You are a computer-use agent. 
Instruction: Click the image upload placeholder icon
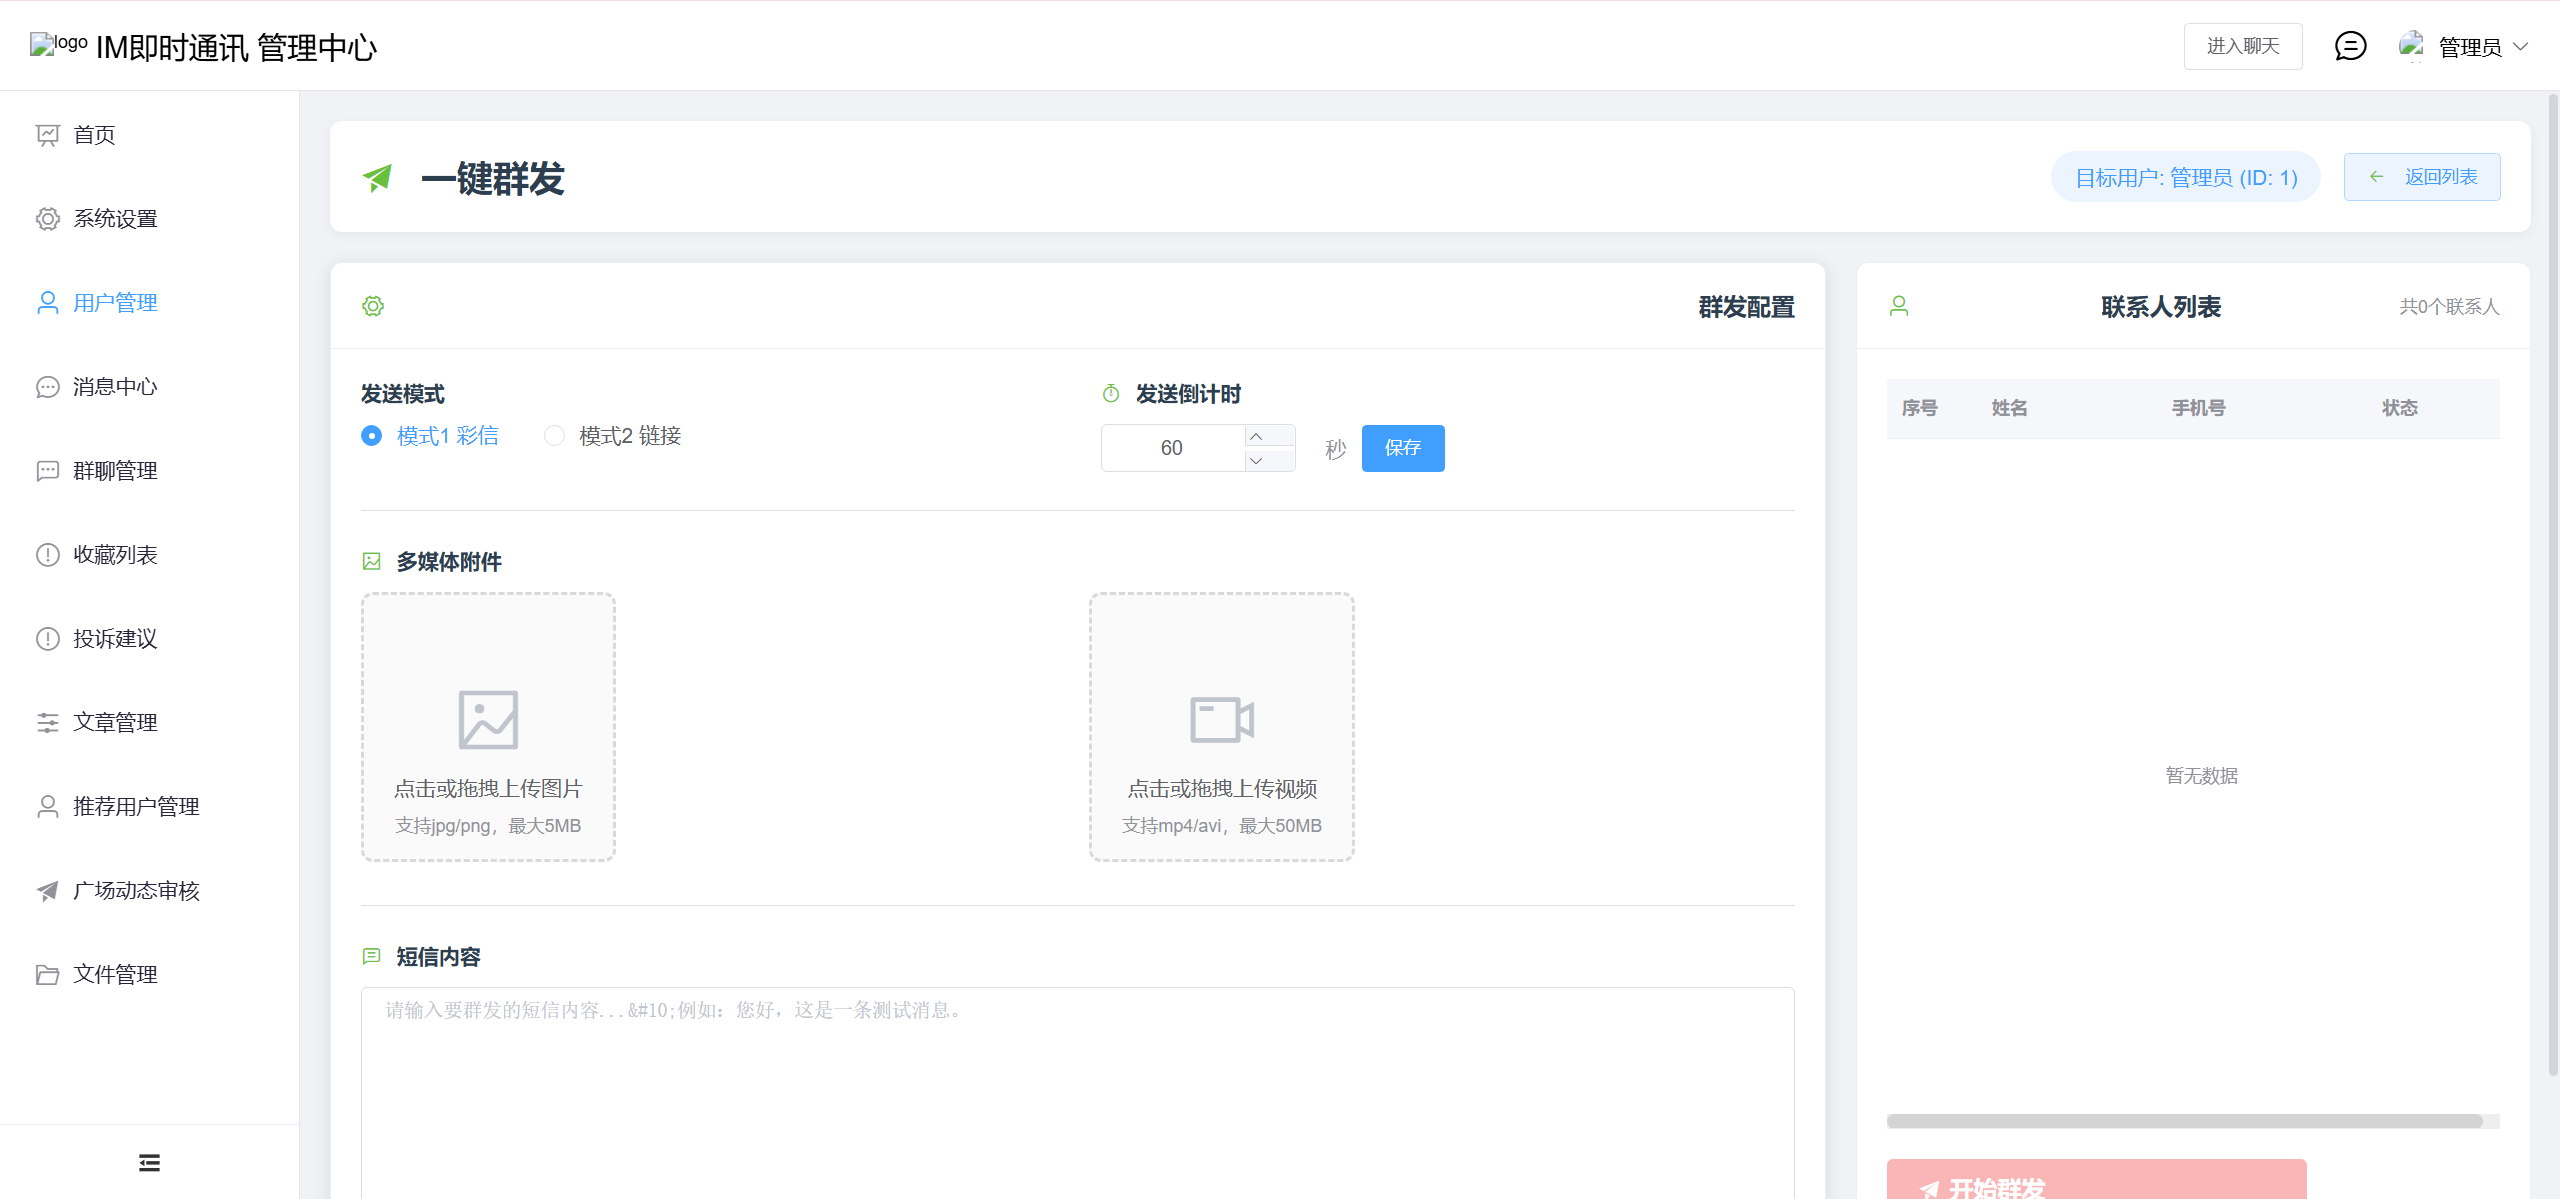(x=488, y=719)
